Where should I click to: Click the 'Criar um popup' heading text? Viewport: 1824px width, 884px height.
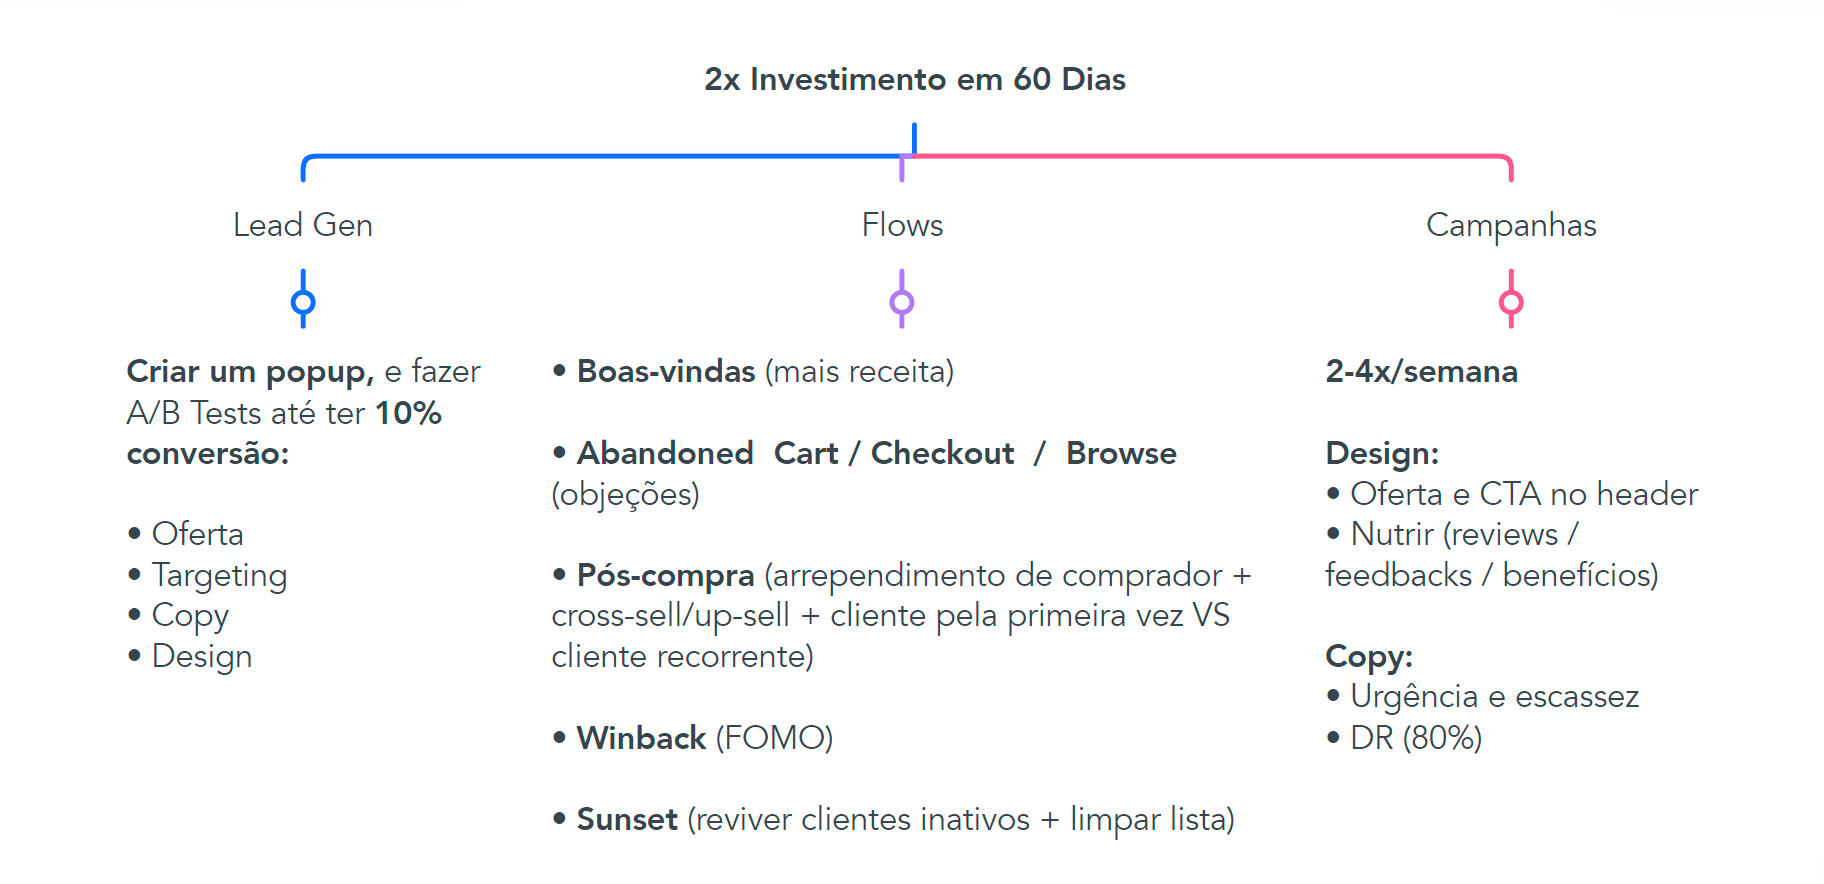(250, 372)
